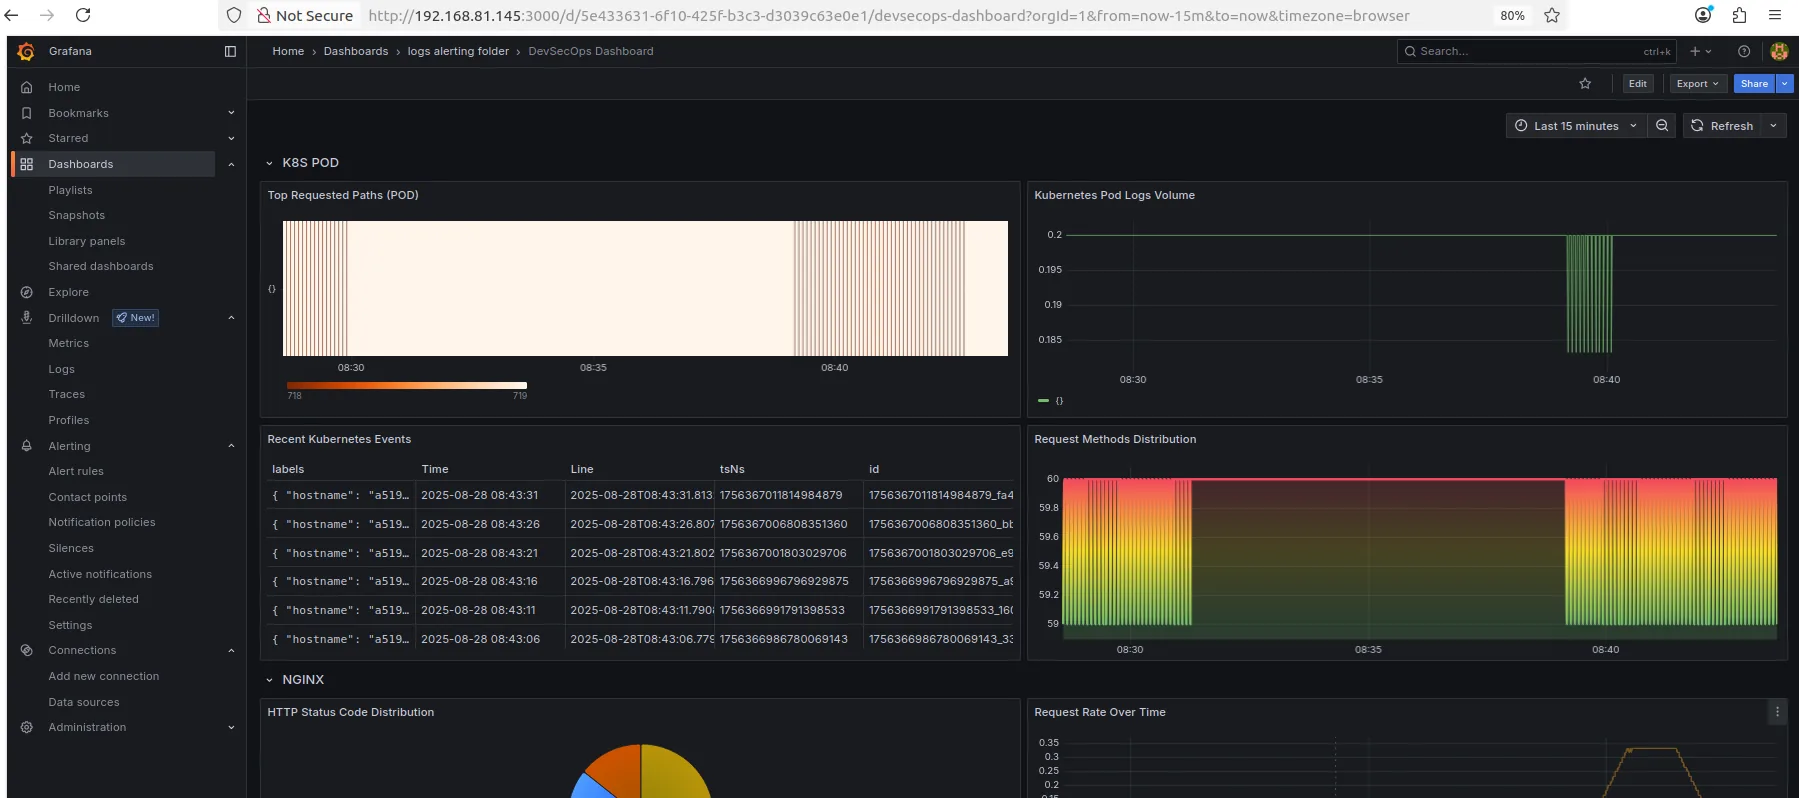The width and height of the screenshot is (1799, 798).
Task: Expand the Starred sidebar section
Action: [231, 138]
